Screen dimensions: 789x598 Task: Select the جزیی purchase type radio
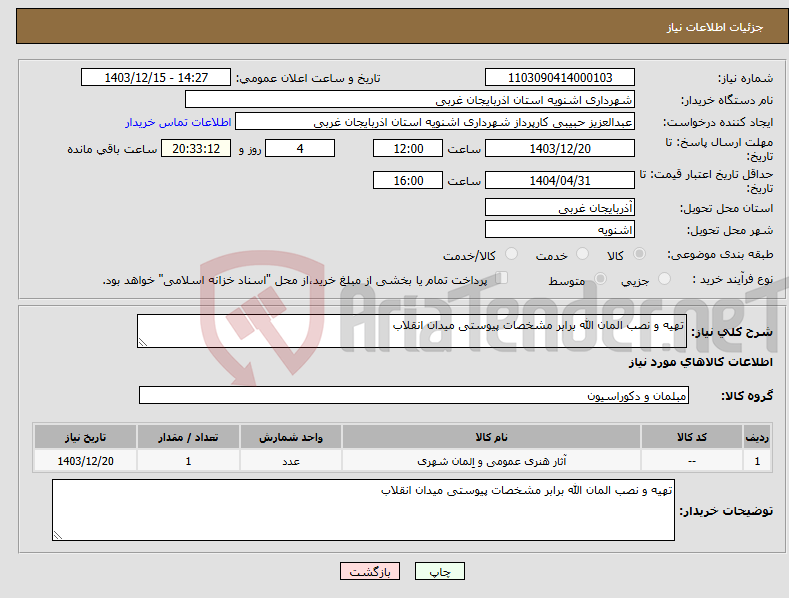pyautogui.click(x=664, y=279)
